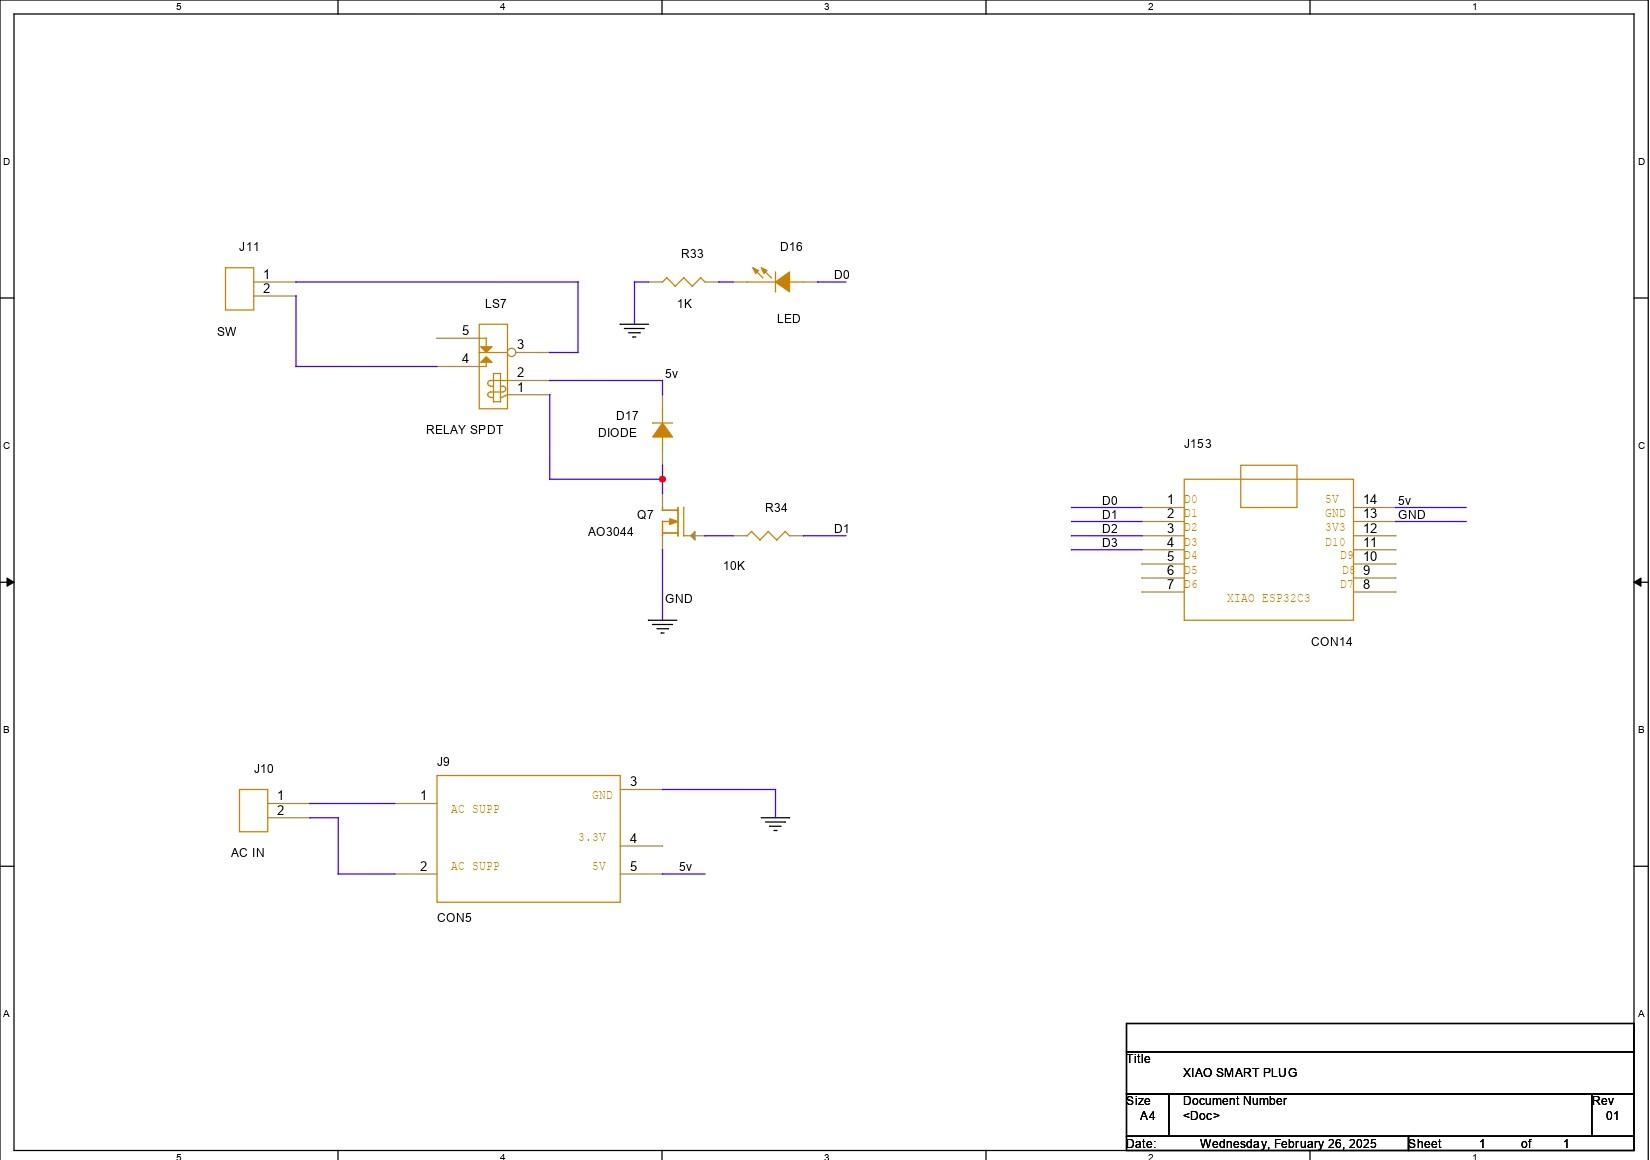The image size is (1650, 1160).
Task: Click the 'DIODE' value text
Action: [617, 433]
